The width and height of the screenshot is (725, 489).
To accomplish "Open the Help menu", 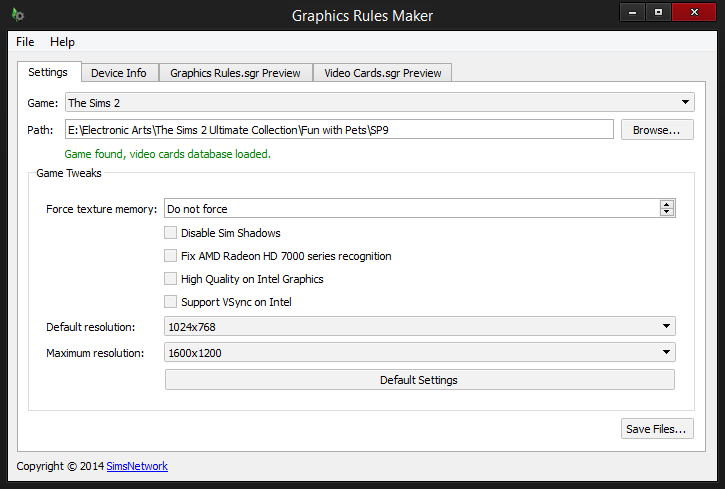I will coord(62,42).
